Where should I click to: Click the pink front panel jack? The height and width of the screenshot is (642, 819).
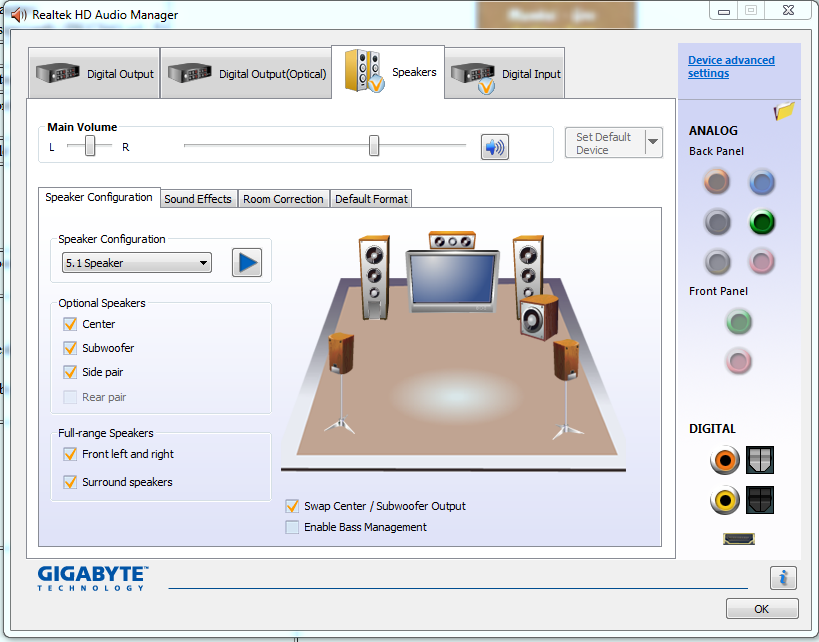coord(739,361)
